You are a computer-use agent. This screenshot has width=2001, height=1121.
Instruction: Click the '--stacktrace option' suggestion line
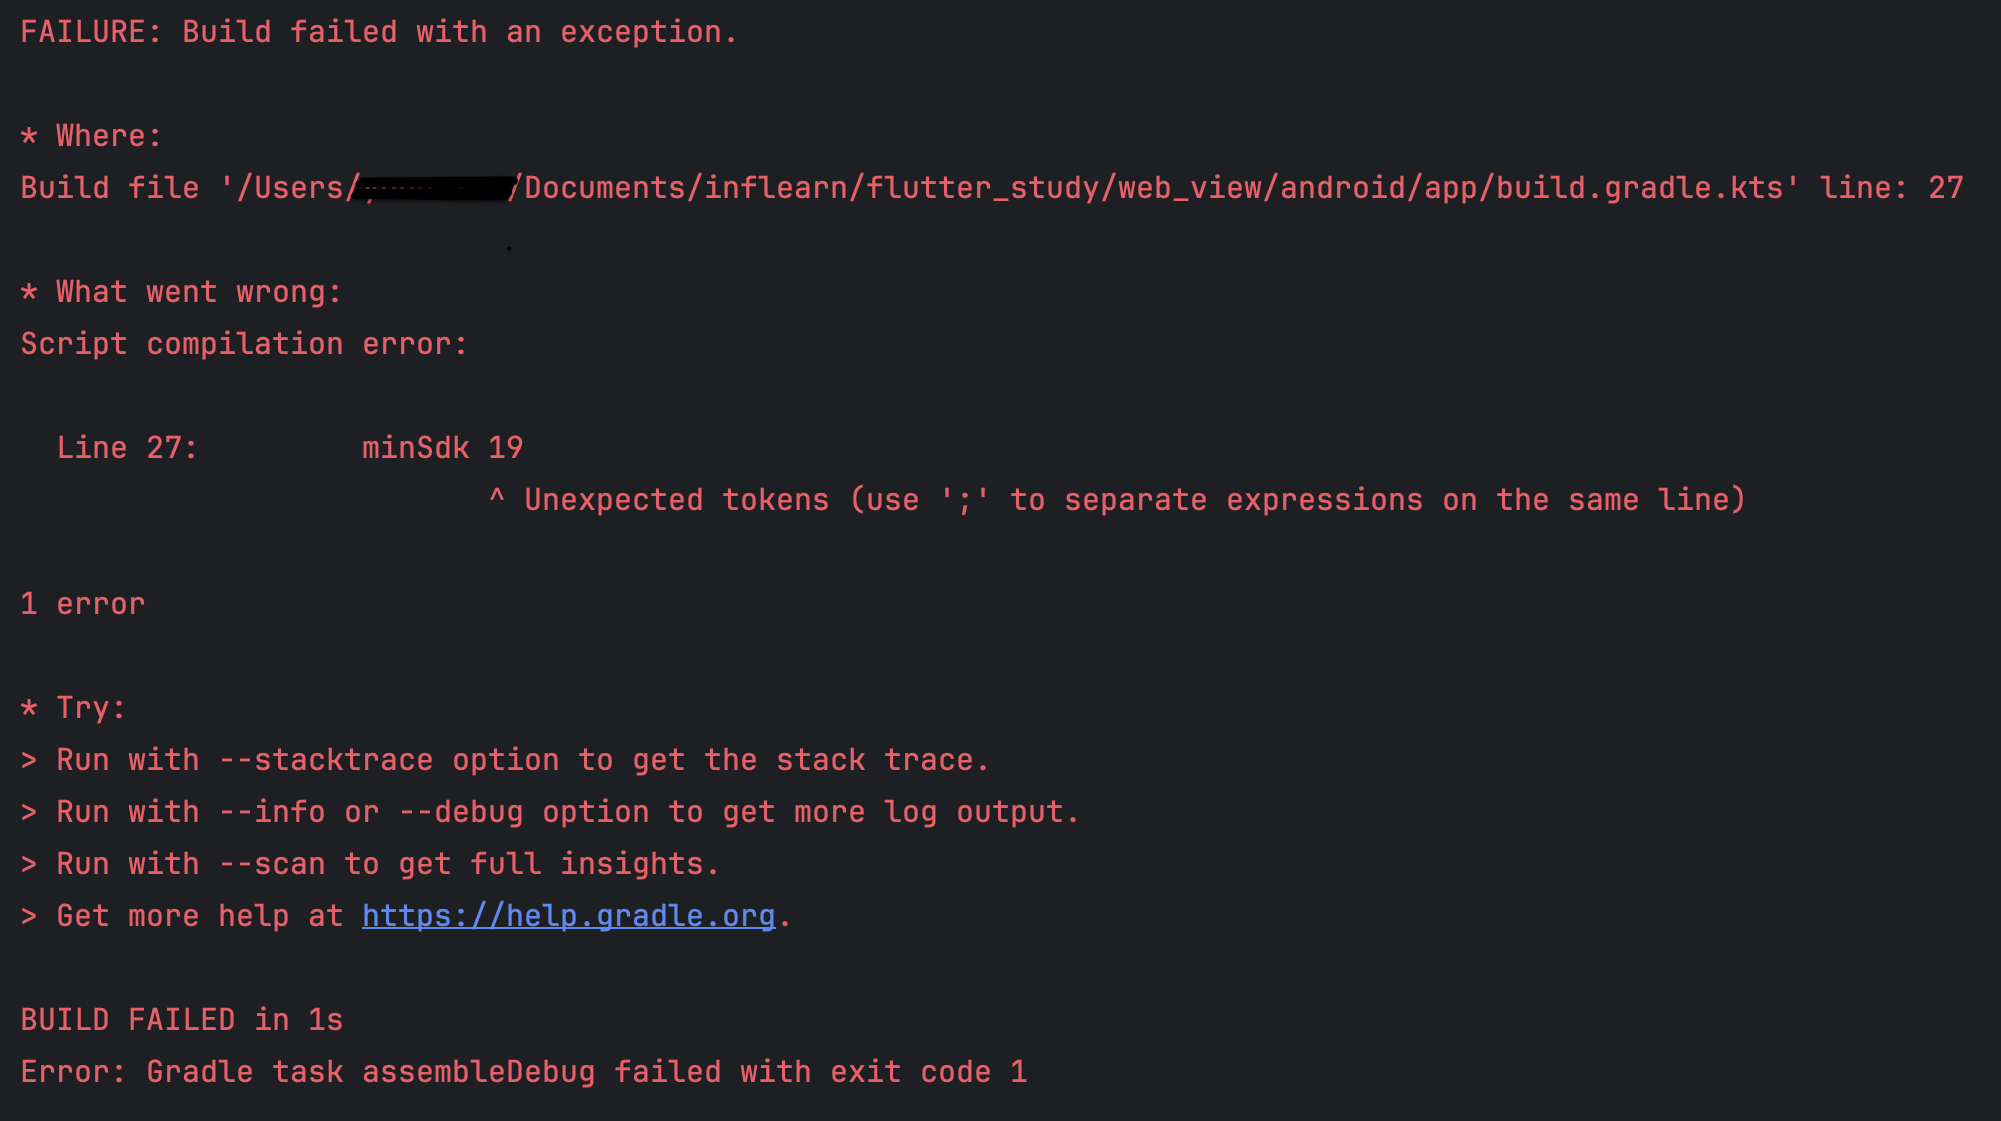tap(505, 760)
